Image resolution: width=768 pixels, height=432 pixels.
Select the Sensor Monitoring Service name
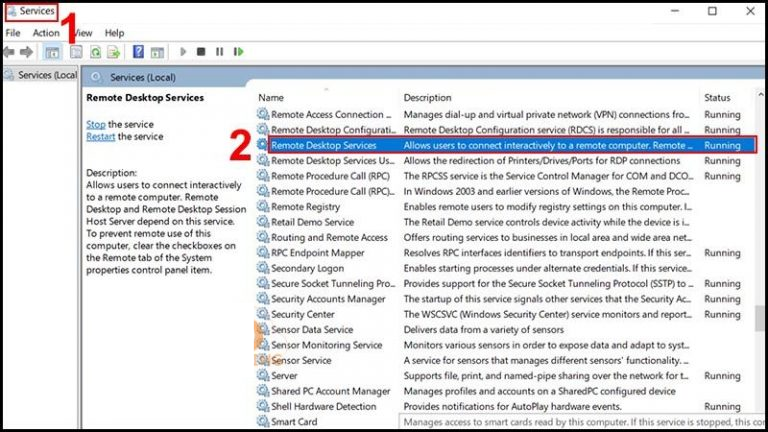[327, 345]
